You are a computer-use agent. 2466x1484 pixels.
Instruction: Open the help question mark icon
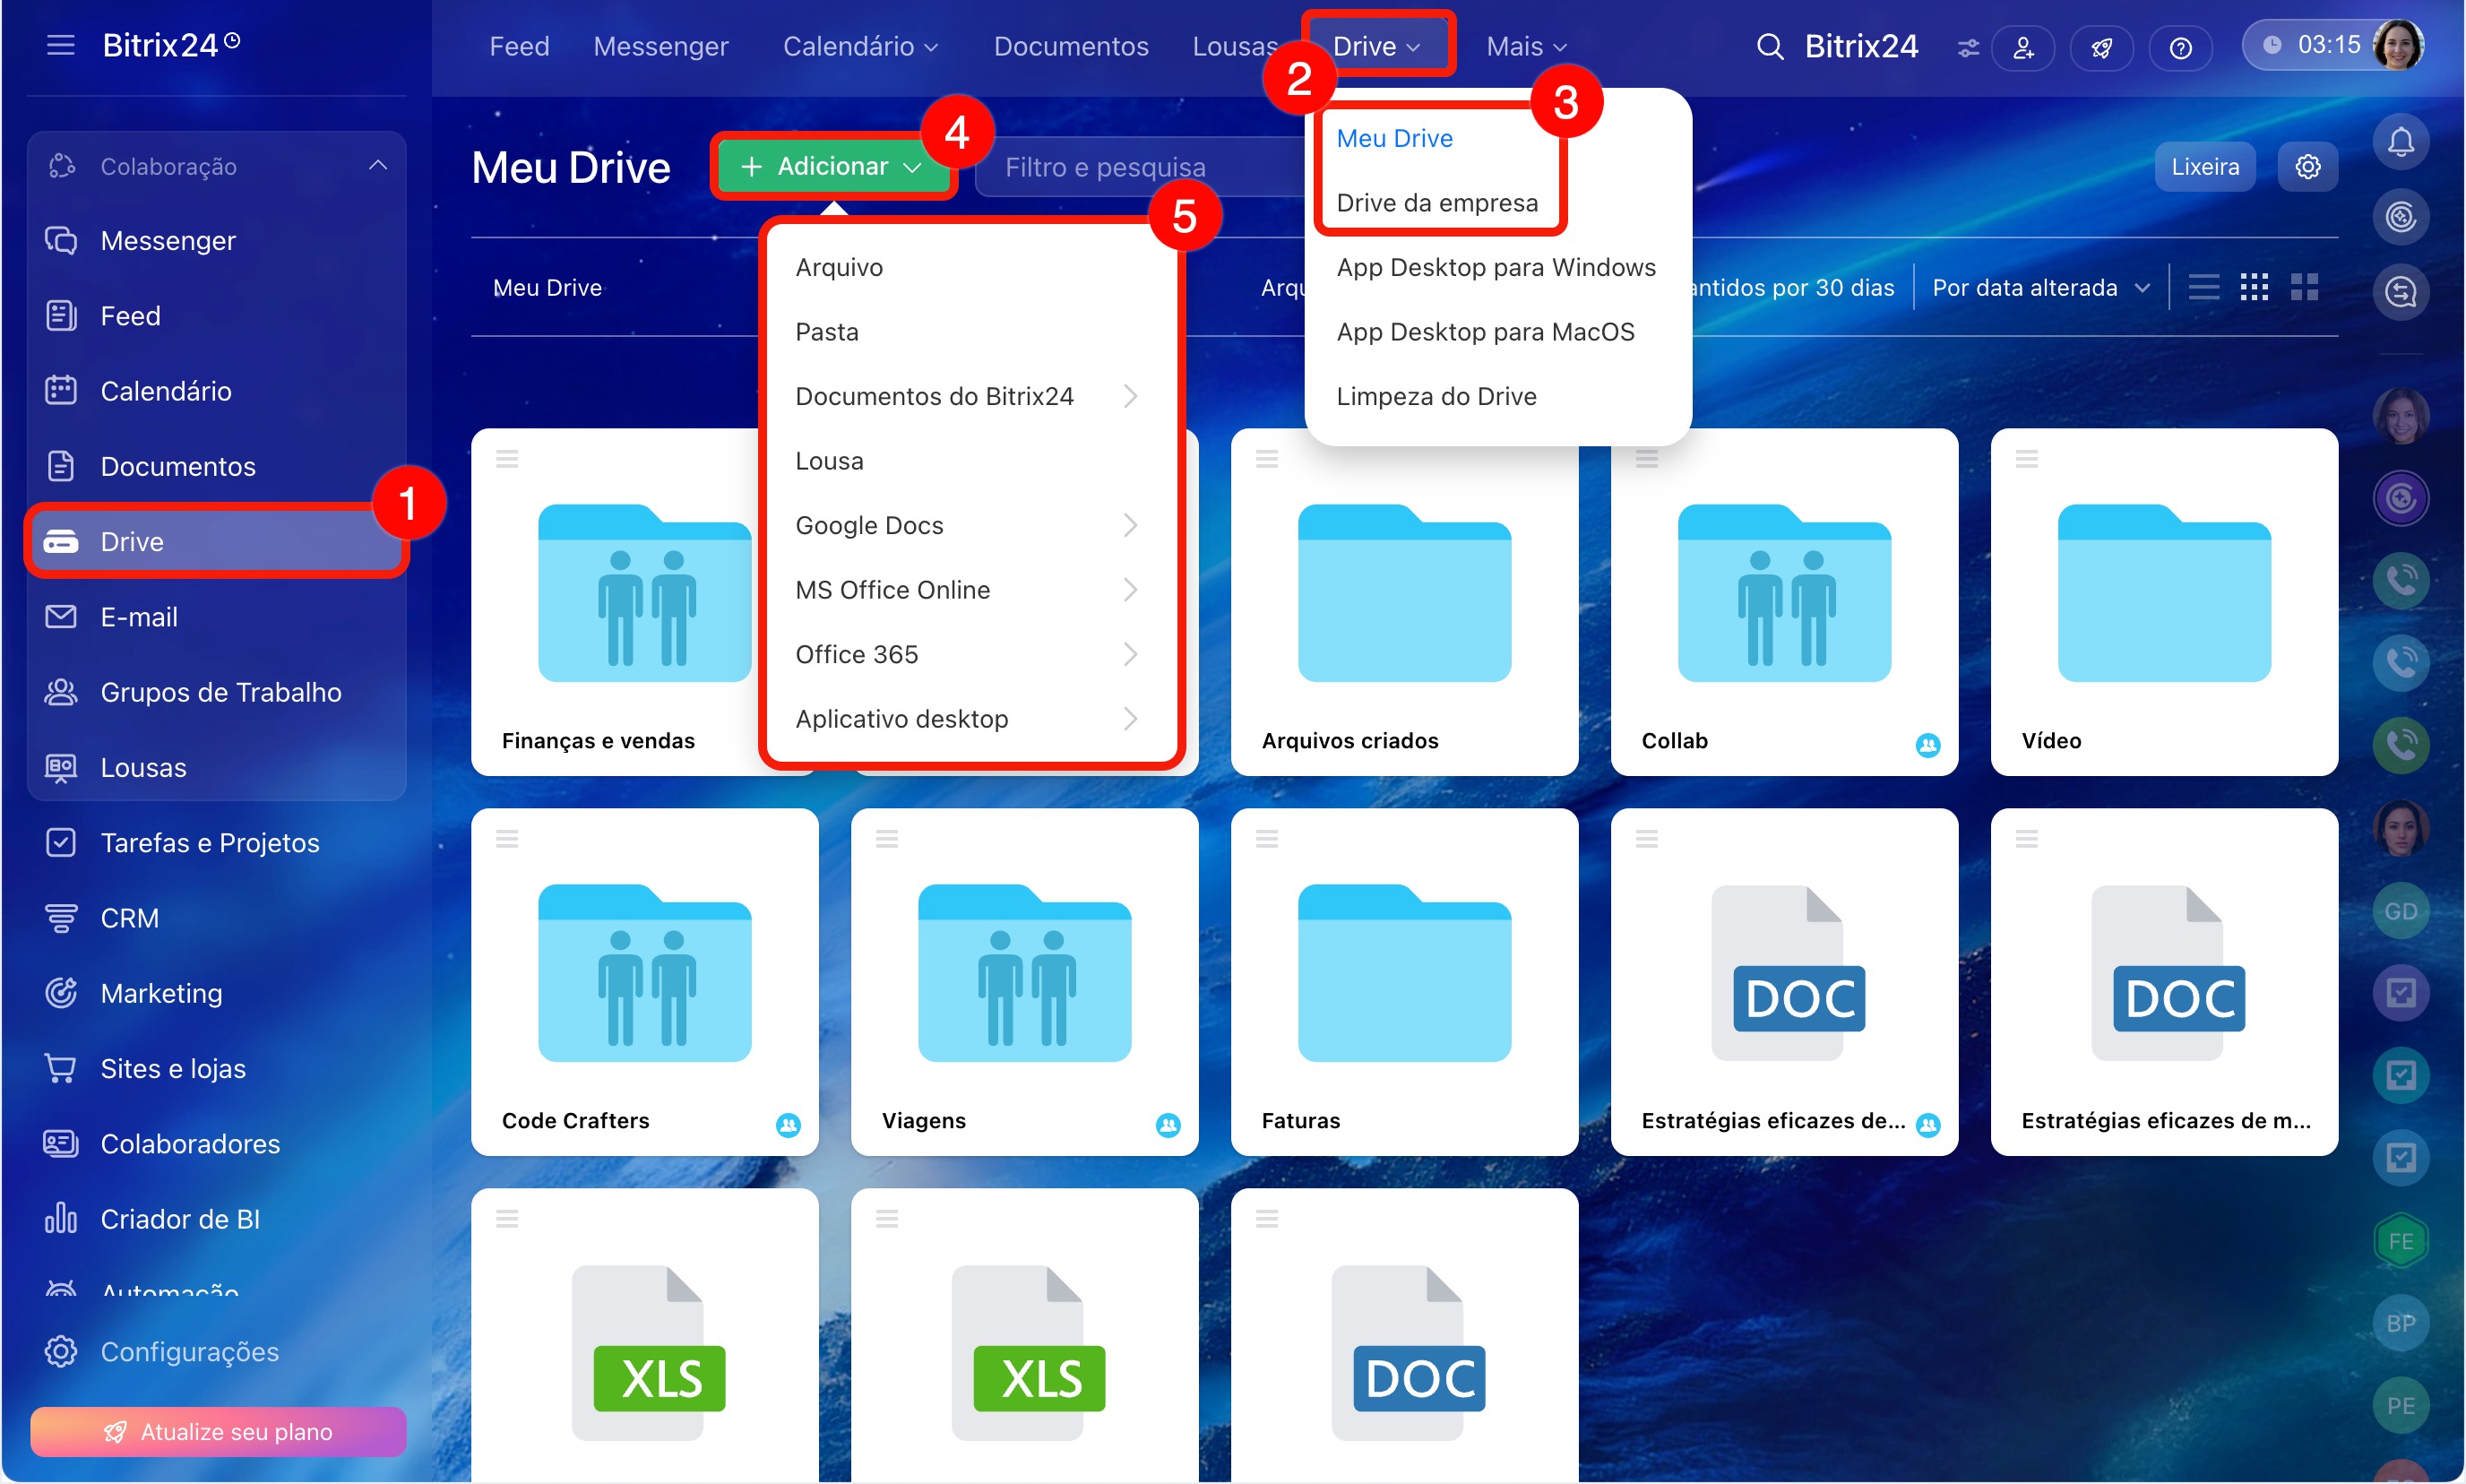[x=2180, y=47]
